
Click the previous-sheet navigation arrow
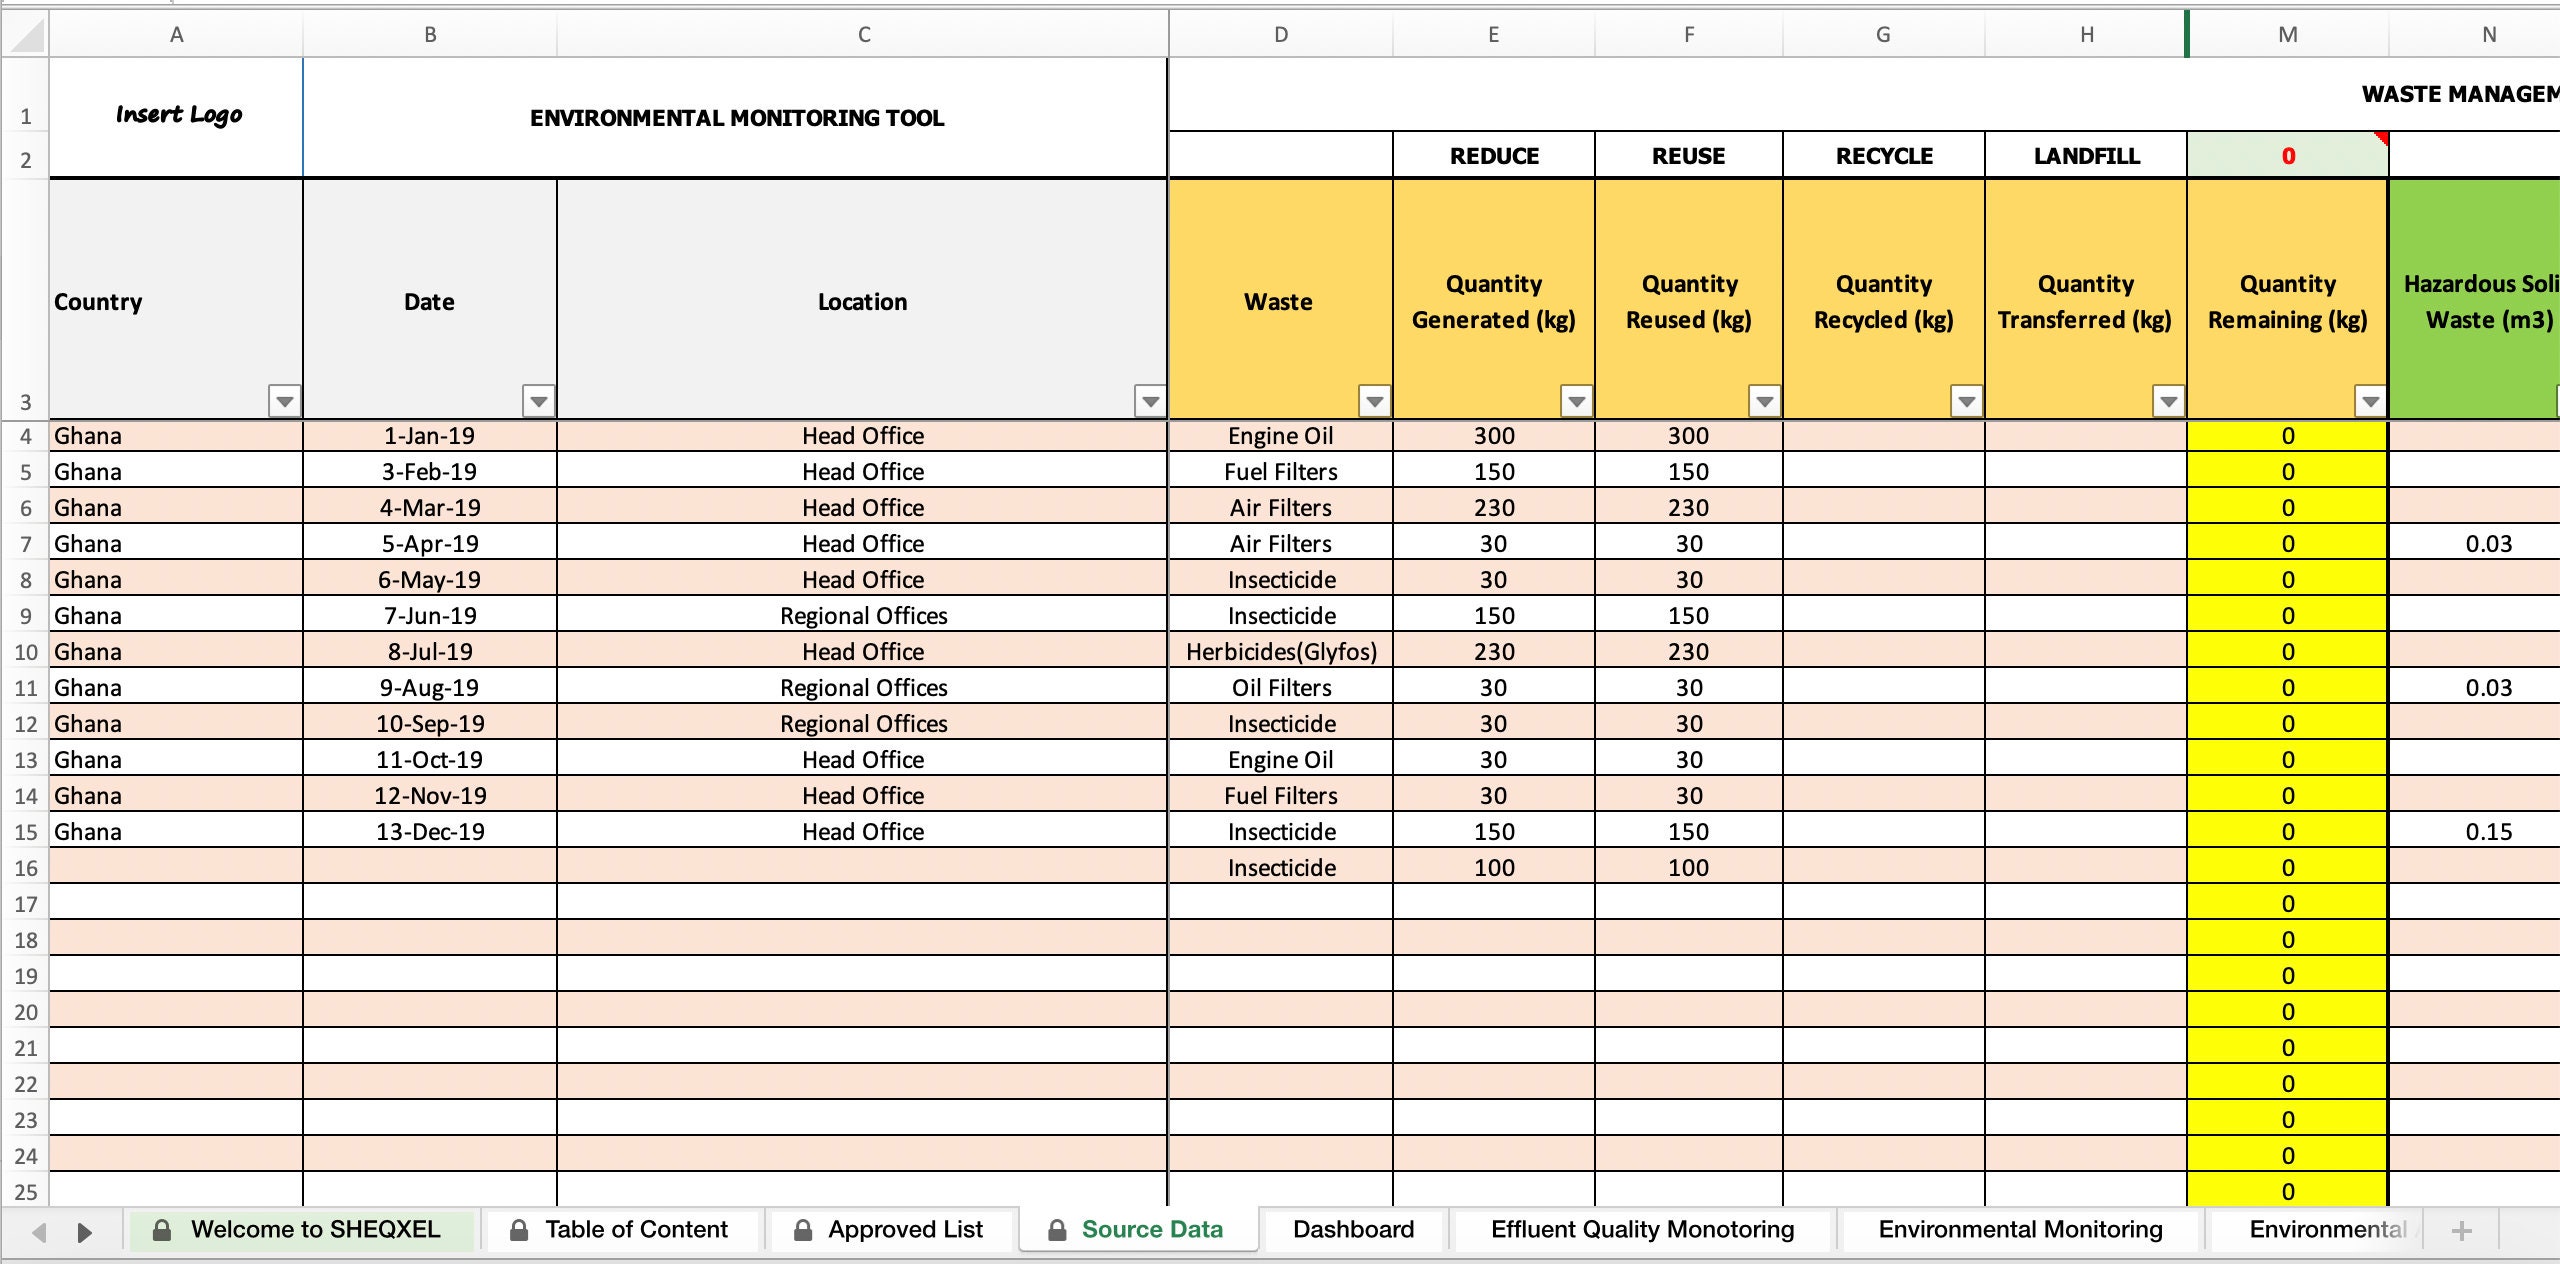[38, 1232]
